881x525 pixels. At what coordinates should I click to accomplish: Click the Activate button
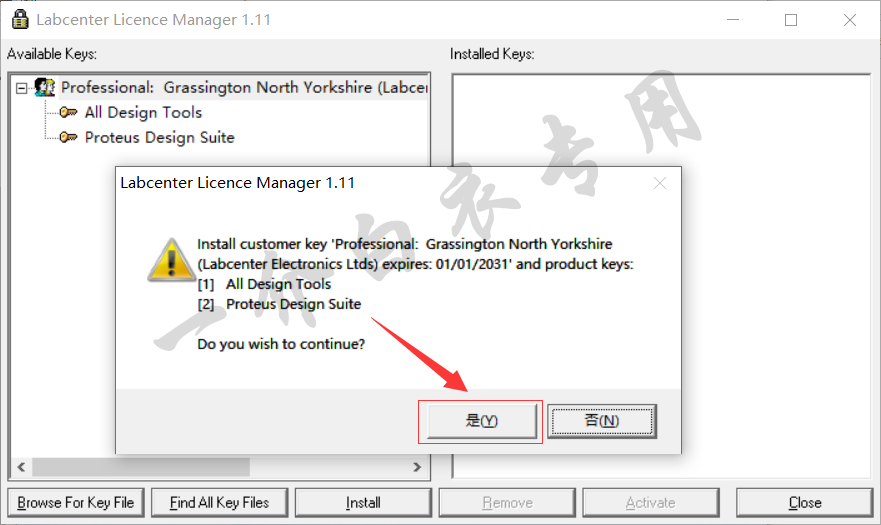pyautogui.click(x=651, y=503)
